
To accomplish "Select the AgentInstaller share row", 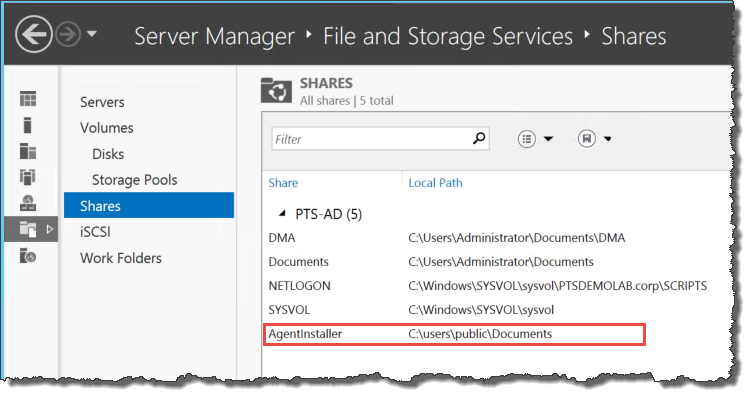I will (x=454, y=334).
